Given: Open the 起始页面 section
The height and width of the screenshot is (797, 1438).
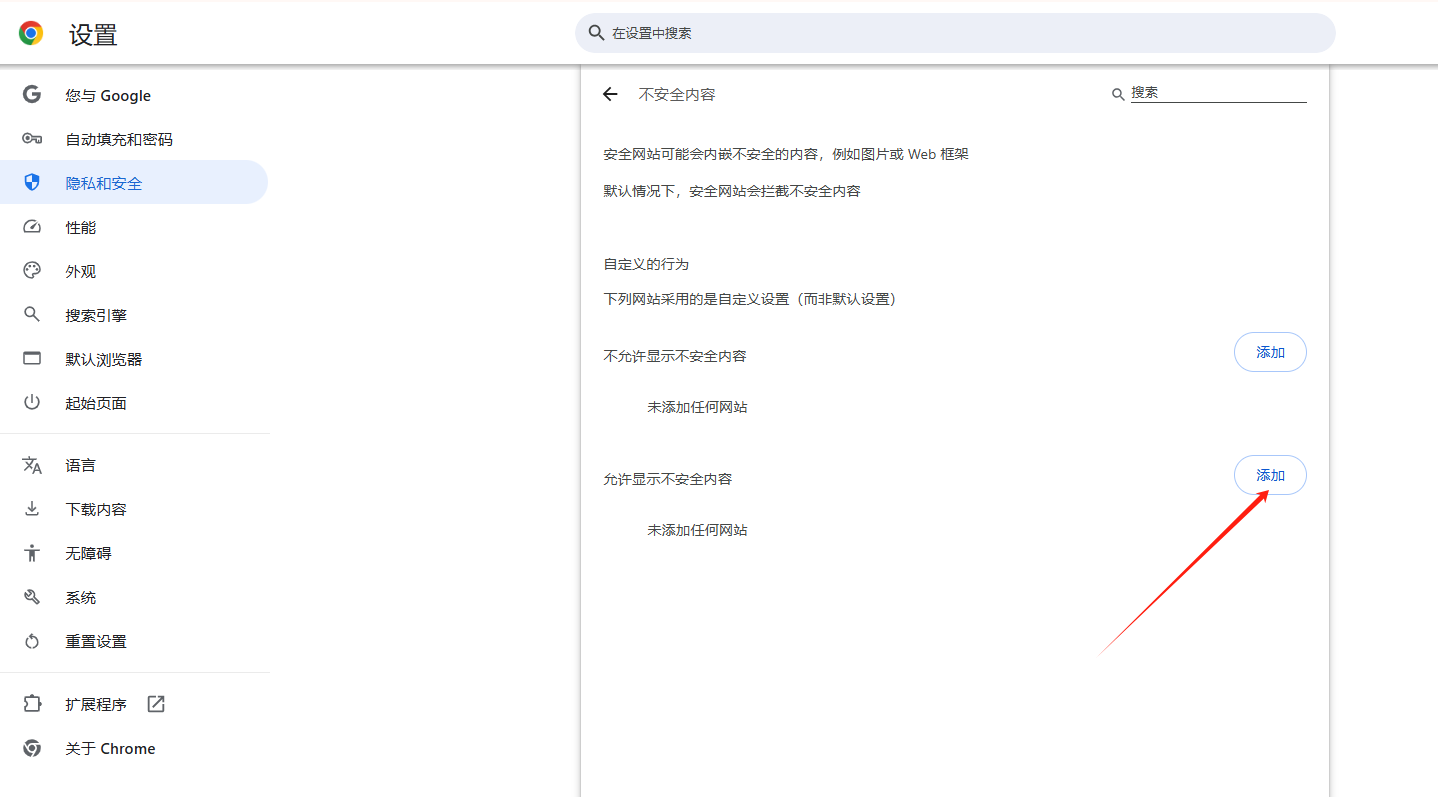Looking at the screenshot, I should [134, 403].
